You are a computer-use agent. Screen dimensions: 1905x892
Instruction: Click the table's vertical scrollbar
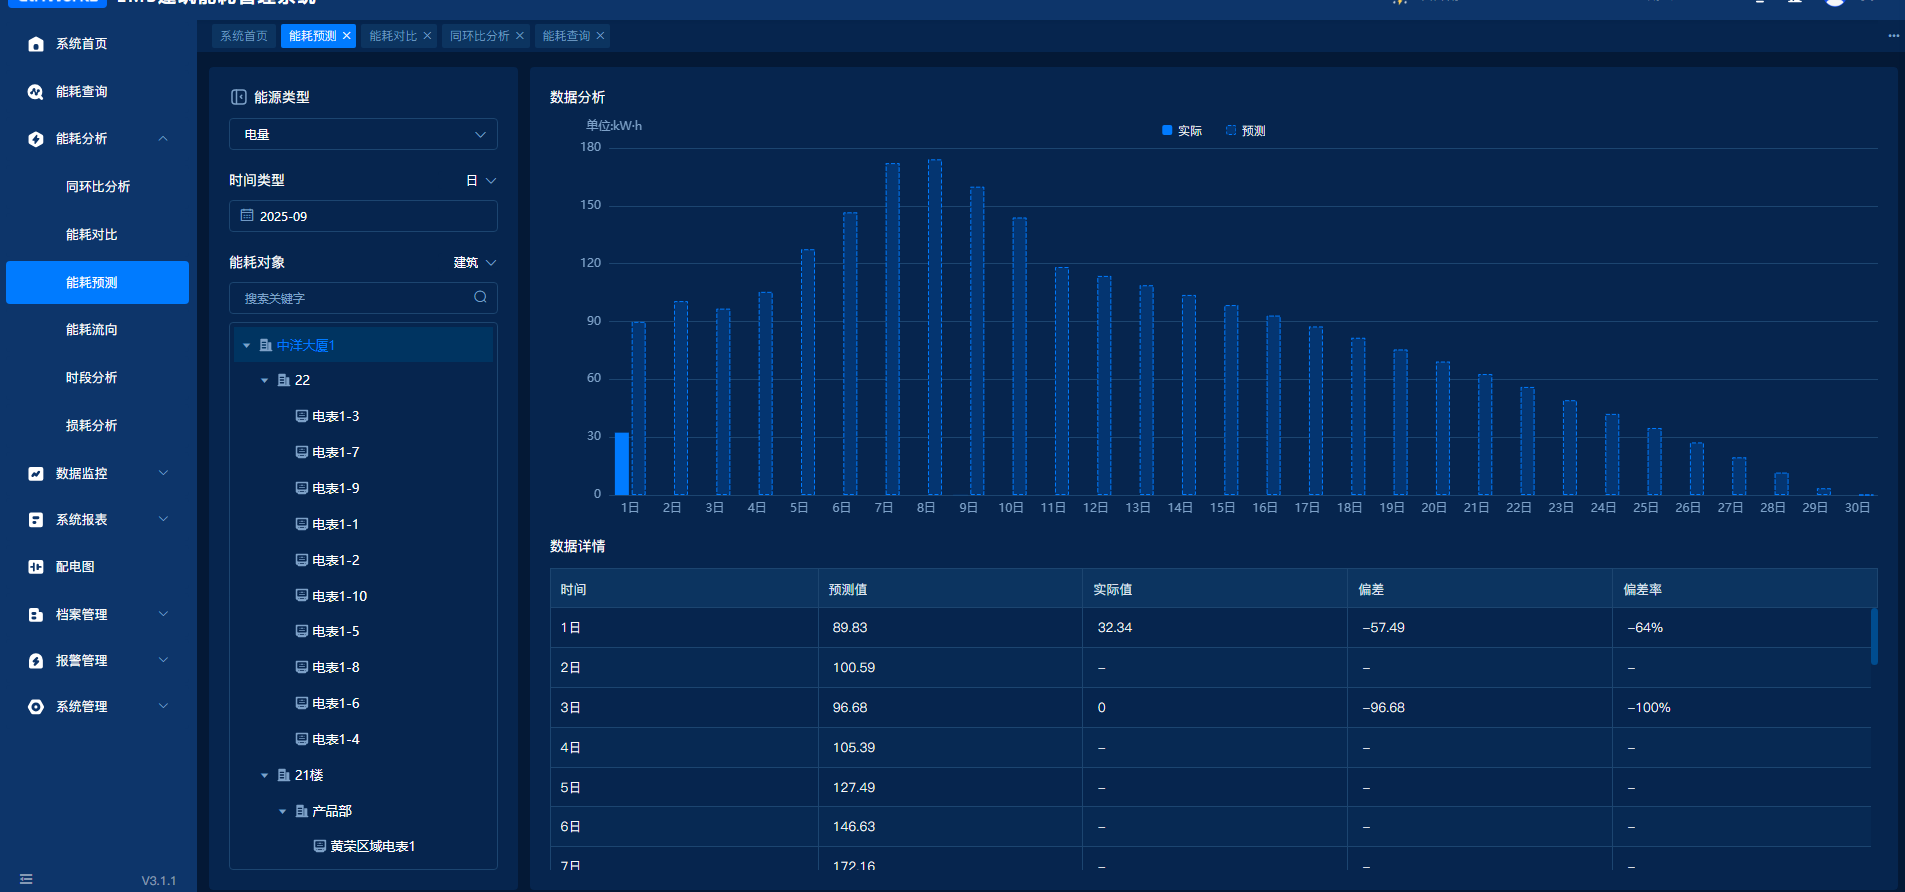(x=1873, y=636)
